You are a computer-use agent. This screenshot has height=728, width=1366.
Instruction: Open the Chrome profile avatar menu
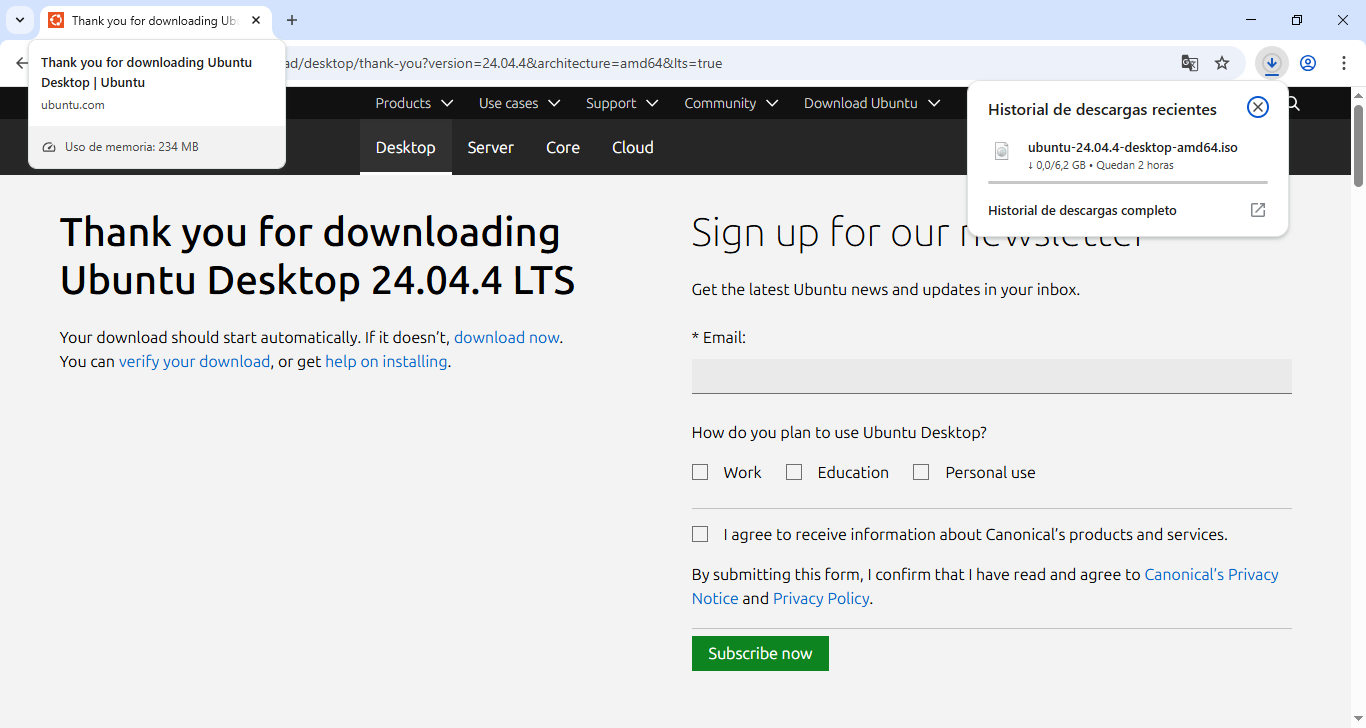1308,63
